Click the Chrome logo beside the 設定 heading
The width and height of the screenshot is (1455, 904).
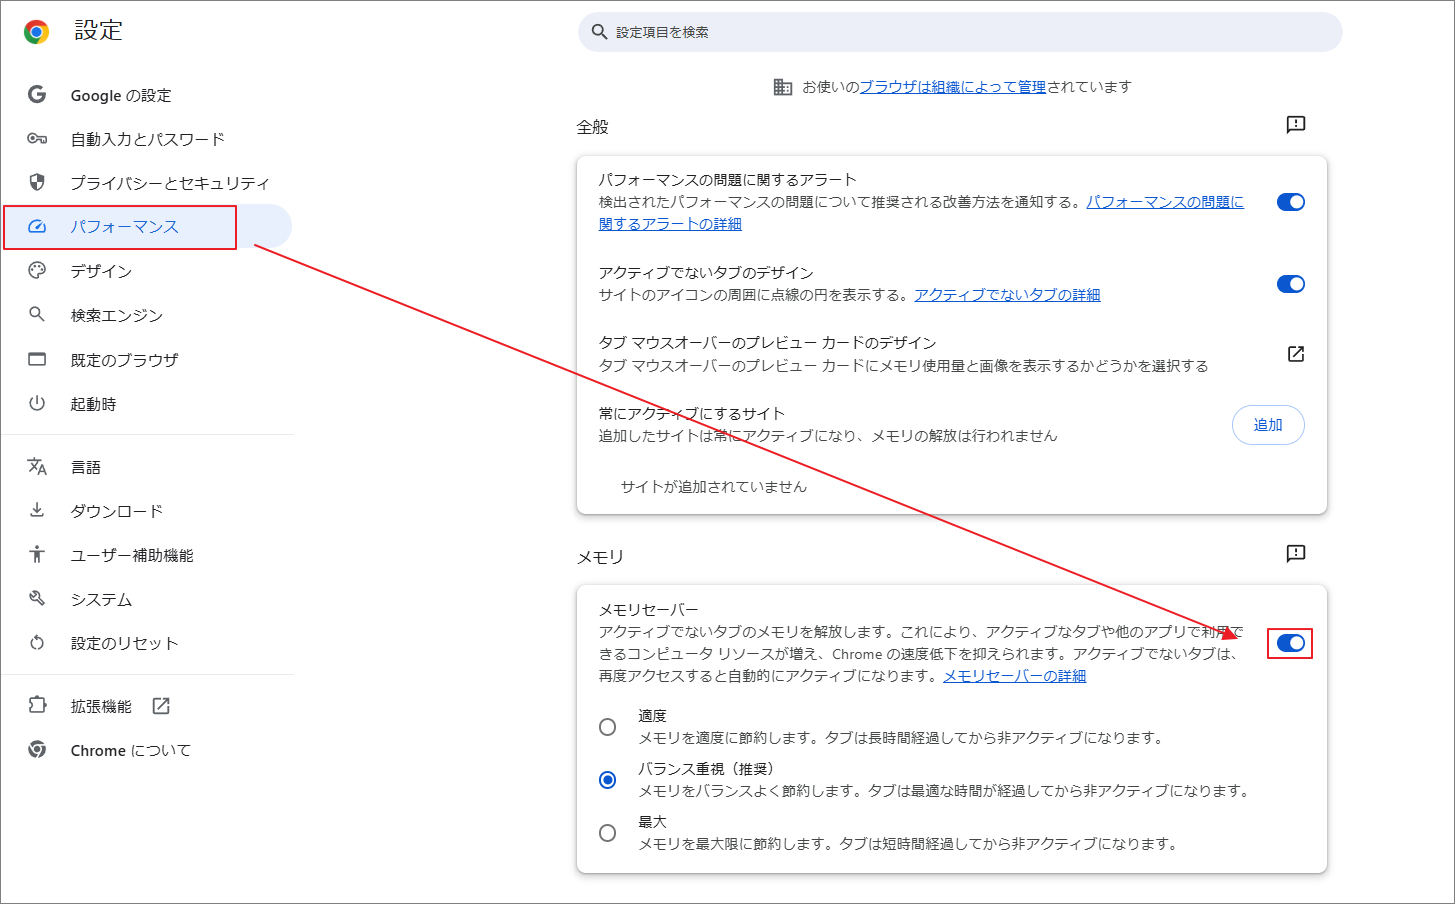pyautogui.click(x=36, y=30)
